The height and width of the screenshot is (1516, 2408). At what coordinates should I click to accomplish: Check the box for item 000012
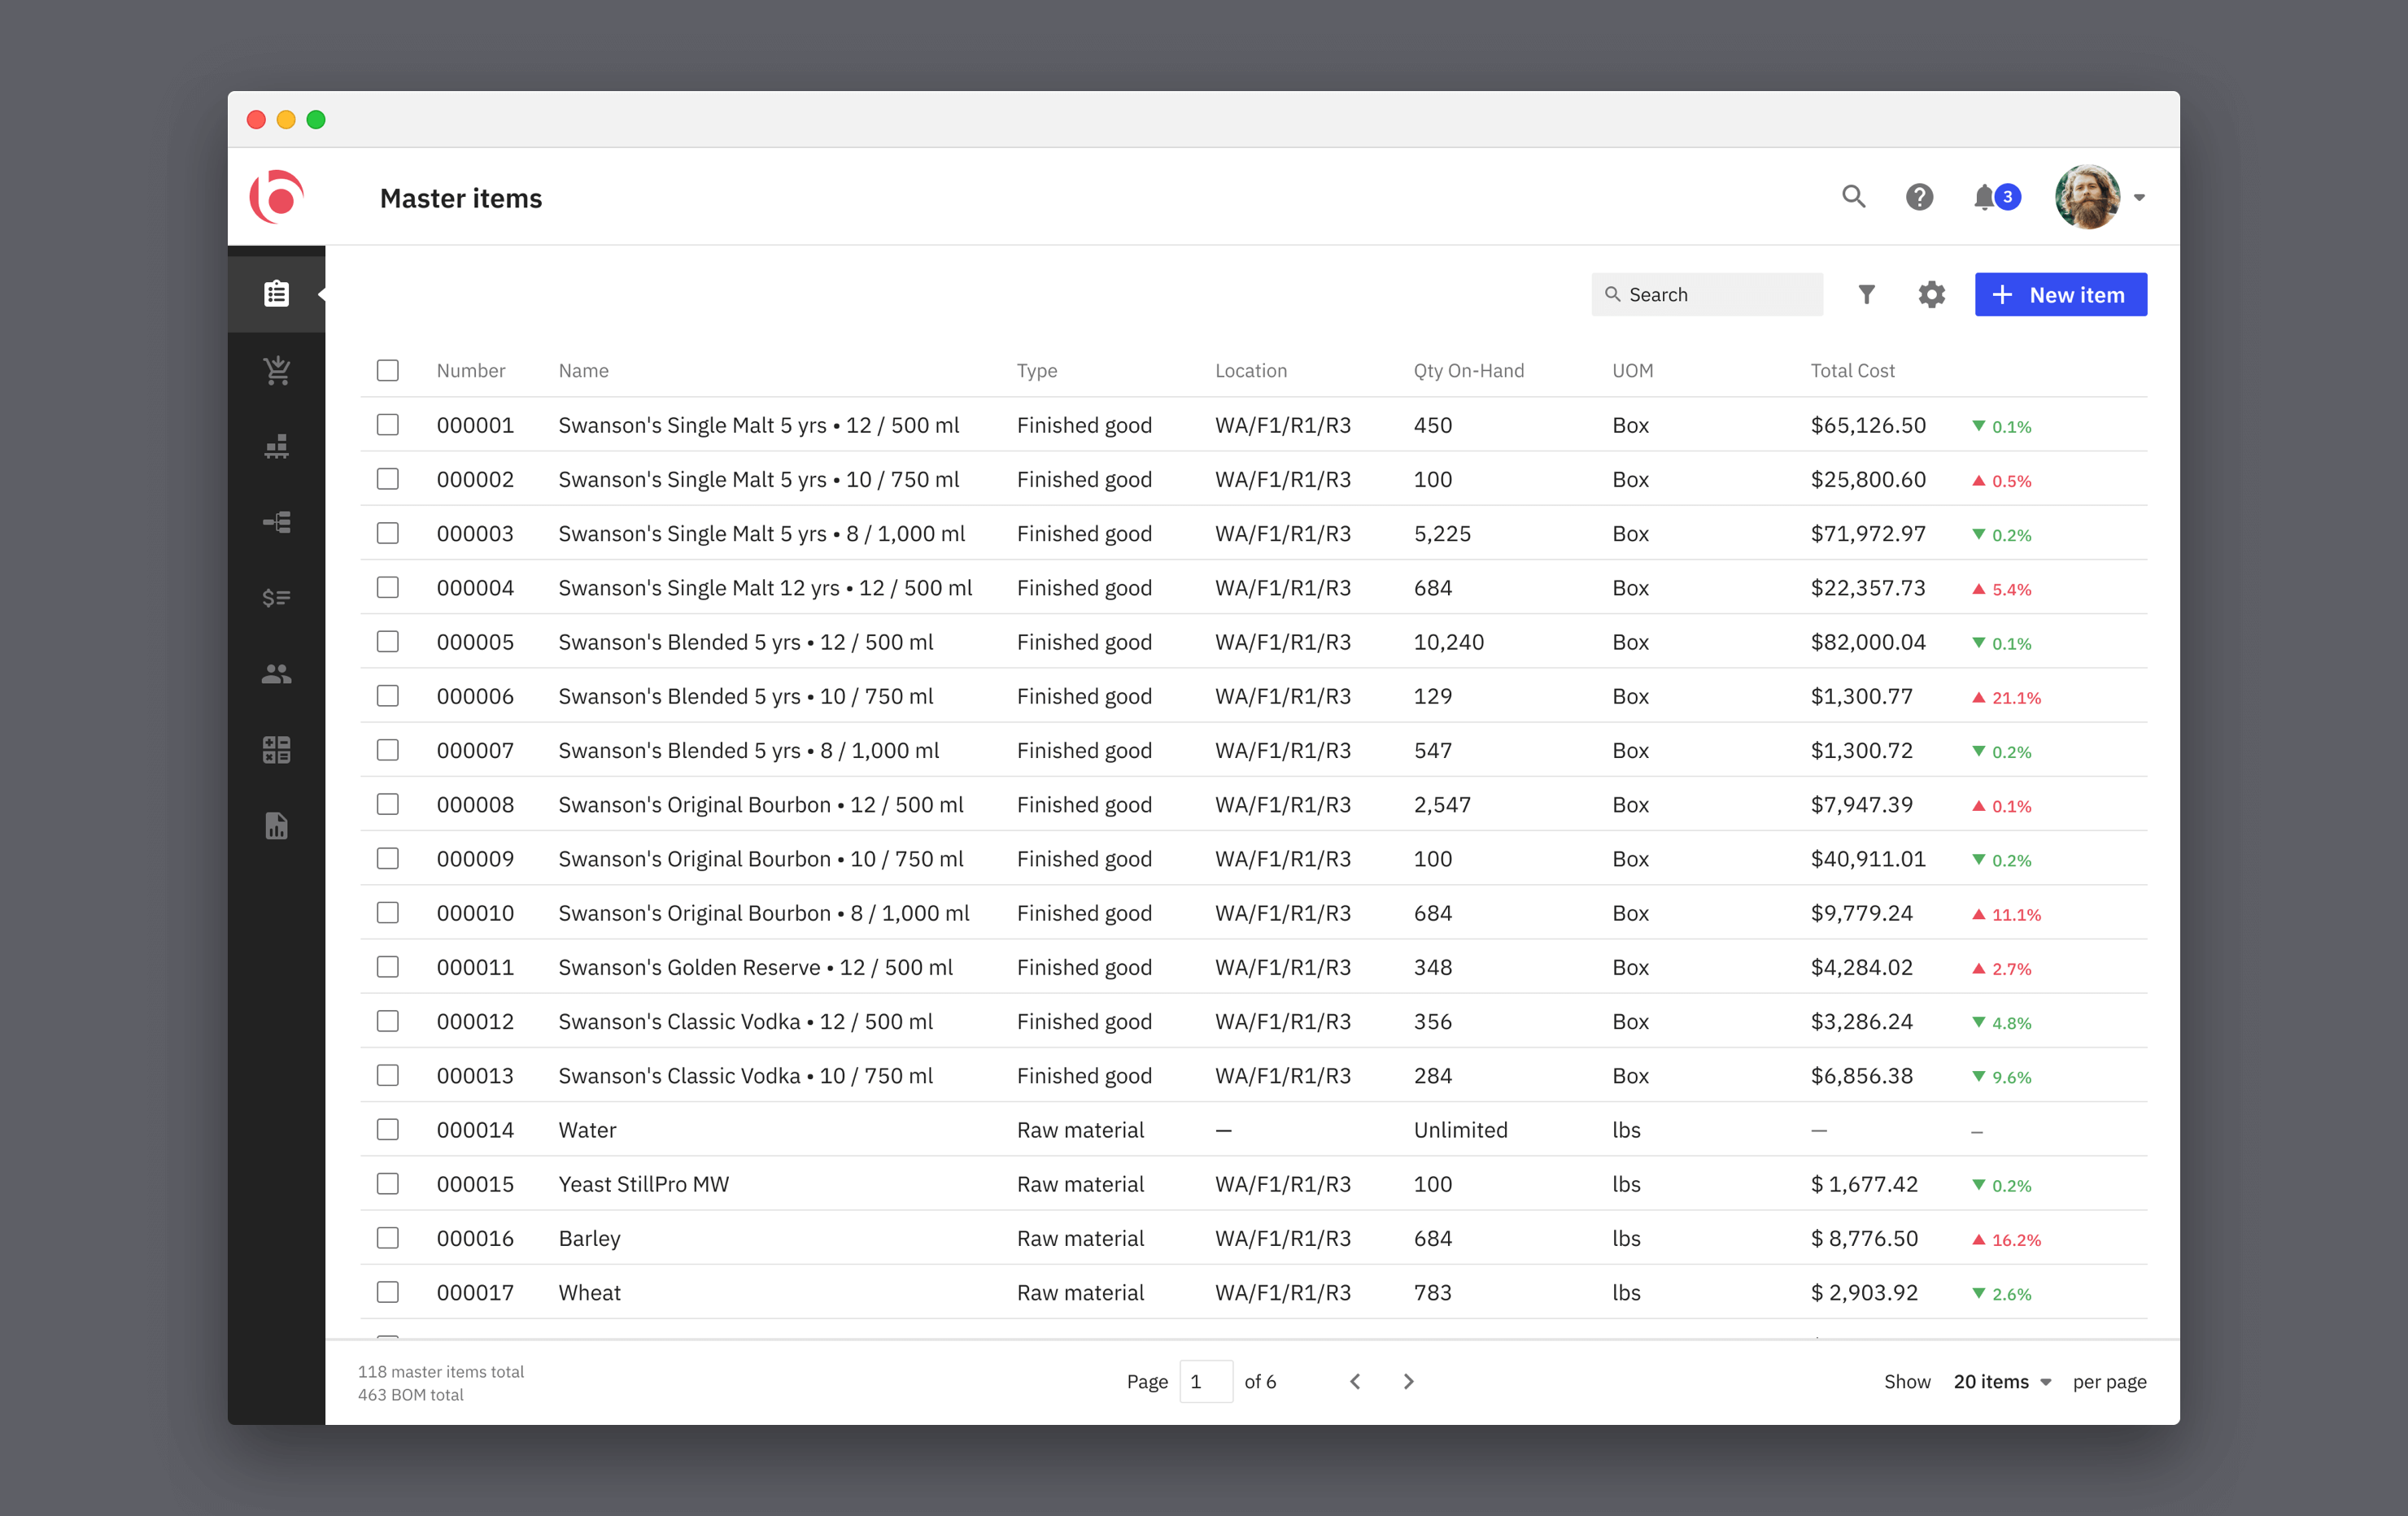[x=388, y=1021]
